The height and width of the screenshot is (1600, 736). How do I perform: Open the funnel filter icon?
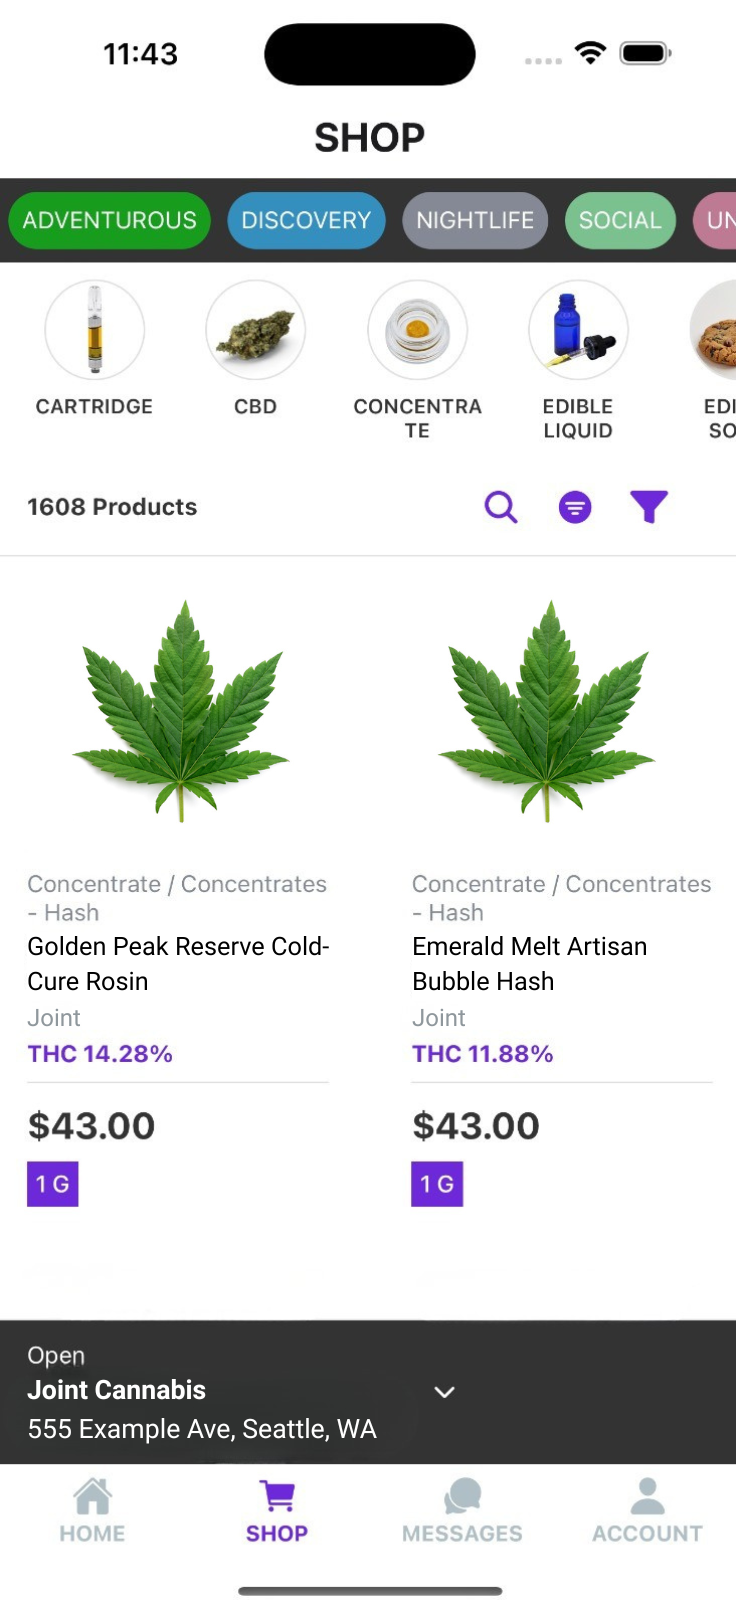pos(649,507)
